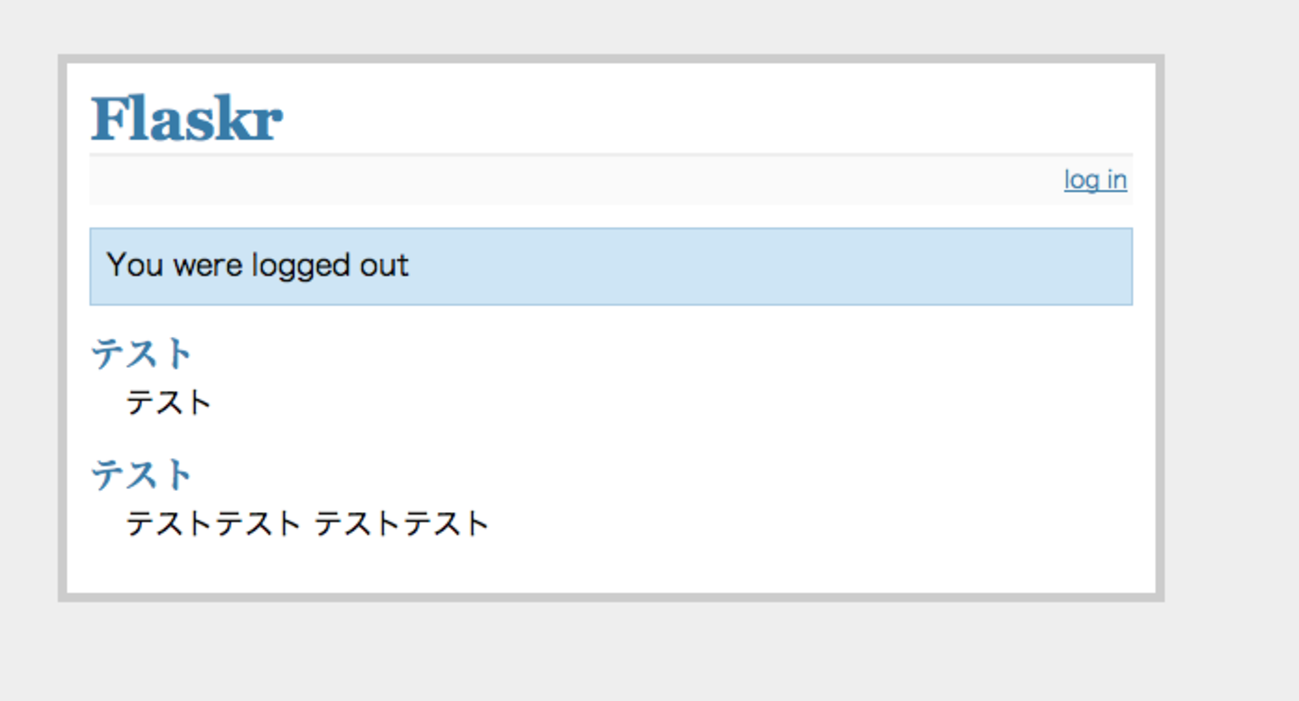
Task: Click the first entry's black テスト body text
Action: point(168,403)
